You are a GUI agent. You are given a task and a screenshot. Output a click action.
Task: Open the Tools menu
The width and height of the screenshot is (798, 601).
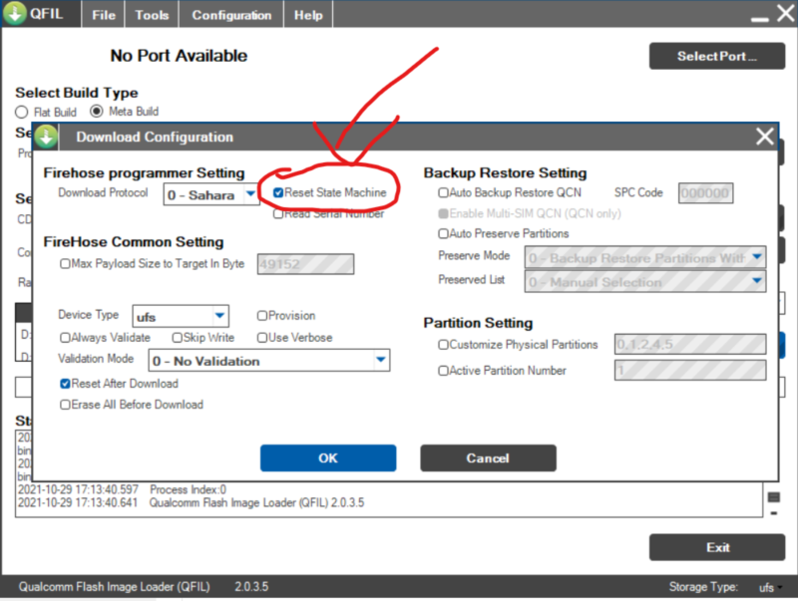click(152, 15)
